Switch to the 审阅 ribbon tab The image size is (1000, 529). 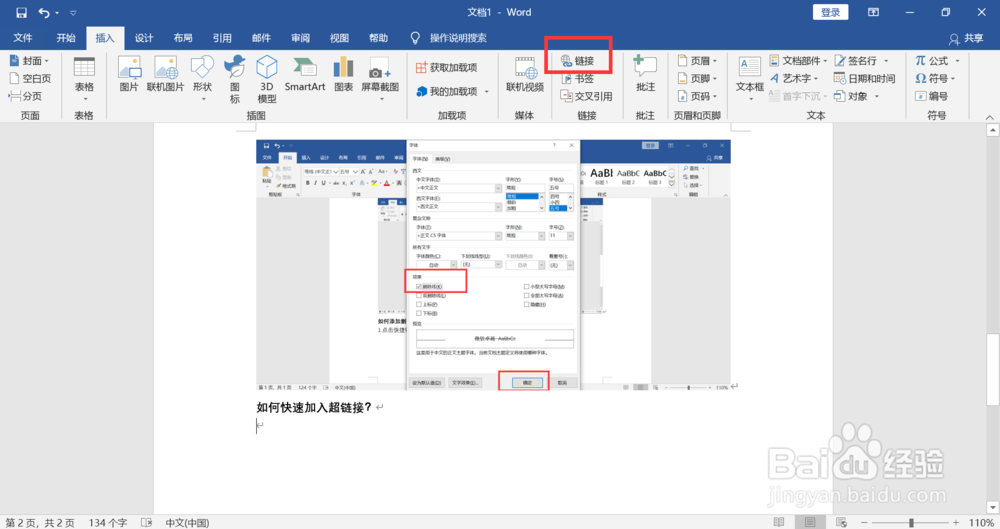pyautogui.click(x=300, y=38)
